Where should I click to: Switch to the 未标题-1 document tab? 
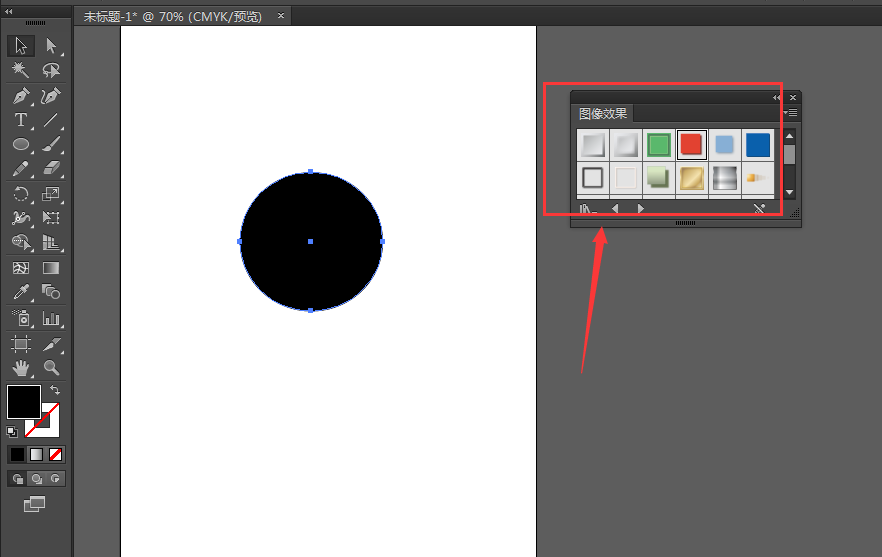(173, 16)
